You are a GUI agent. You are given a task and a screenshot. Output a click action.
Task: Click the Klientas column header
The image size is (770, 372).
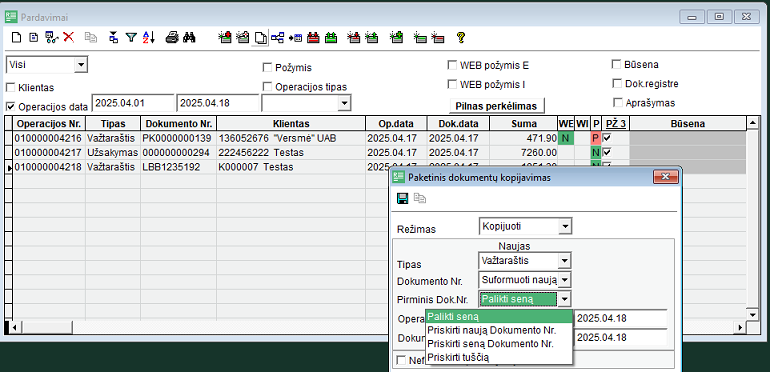[291, 124]
